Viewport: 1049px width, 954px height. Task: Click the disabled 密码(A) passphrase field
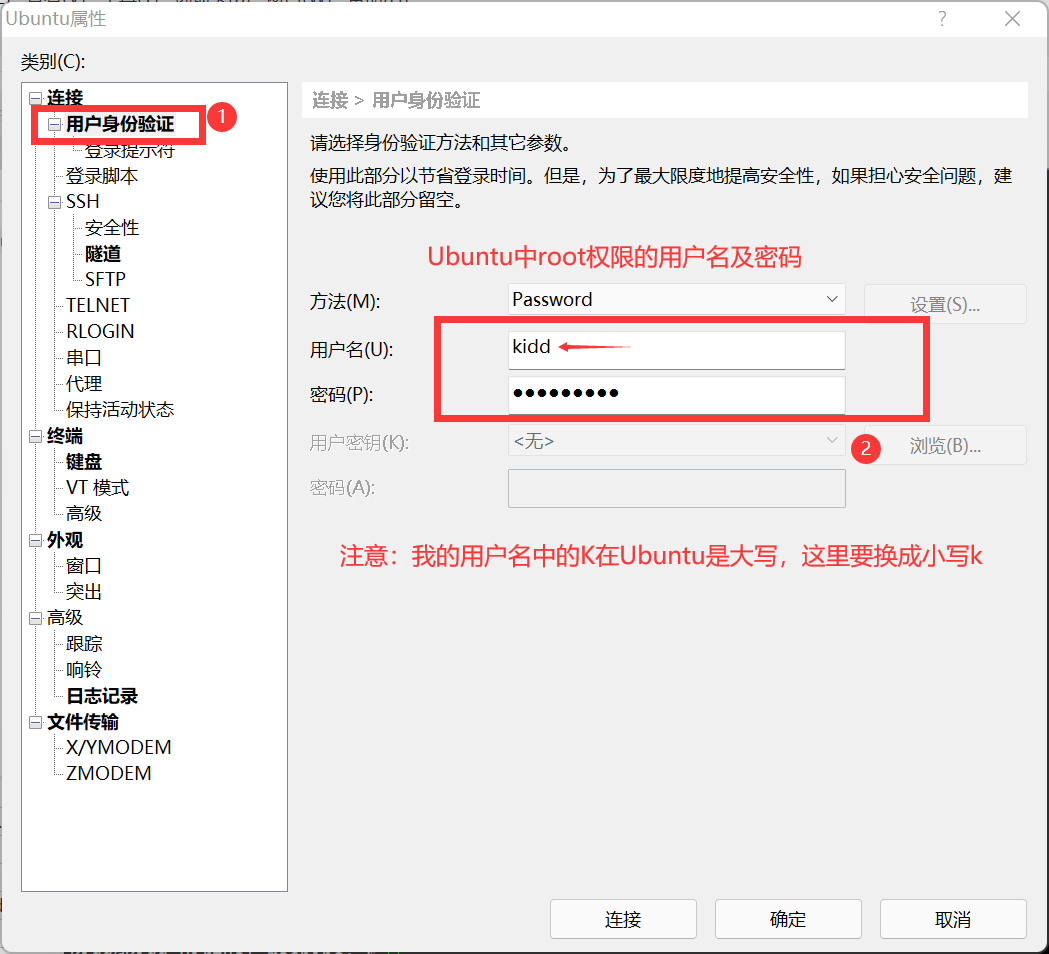coord(676,488)
